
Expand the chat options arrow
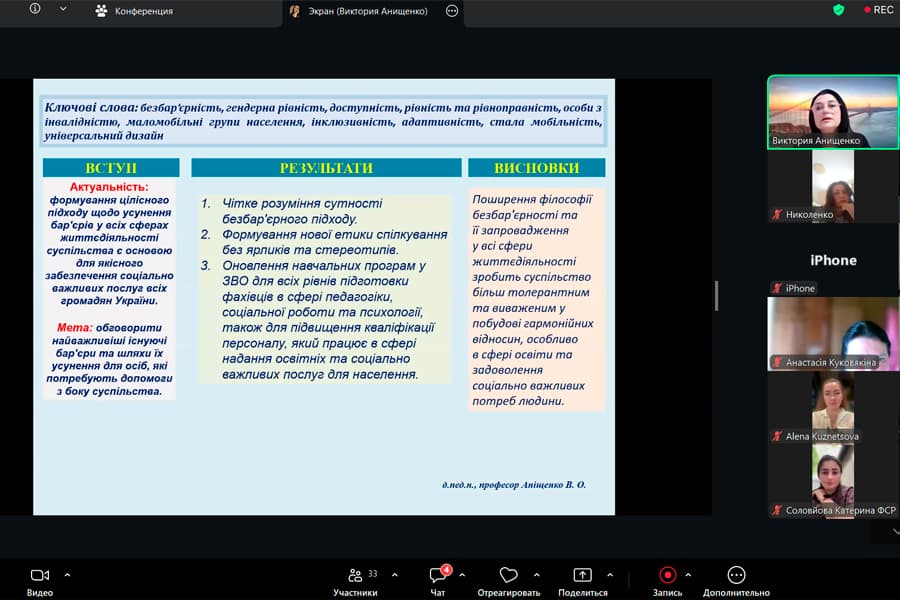point(462,574)
